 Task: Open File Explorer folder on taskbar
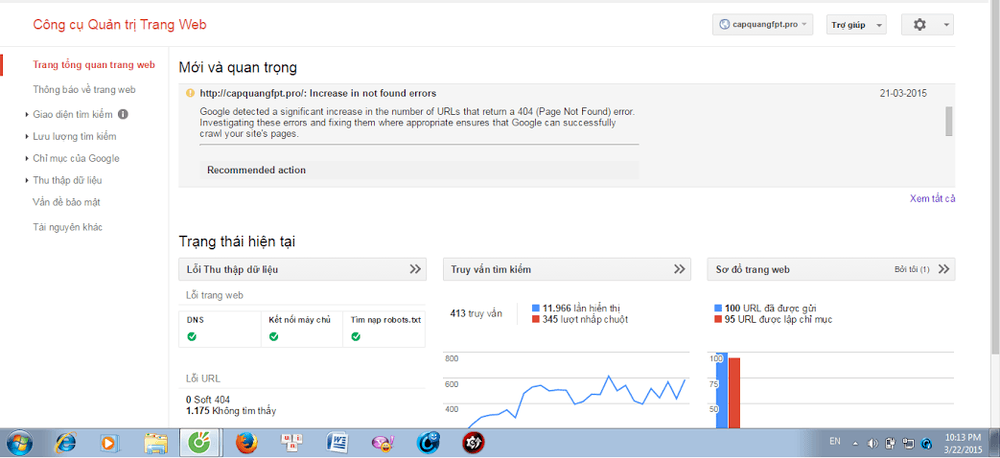pos(156,442)
